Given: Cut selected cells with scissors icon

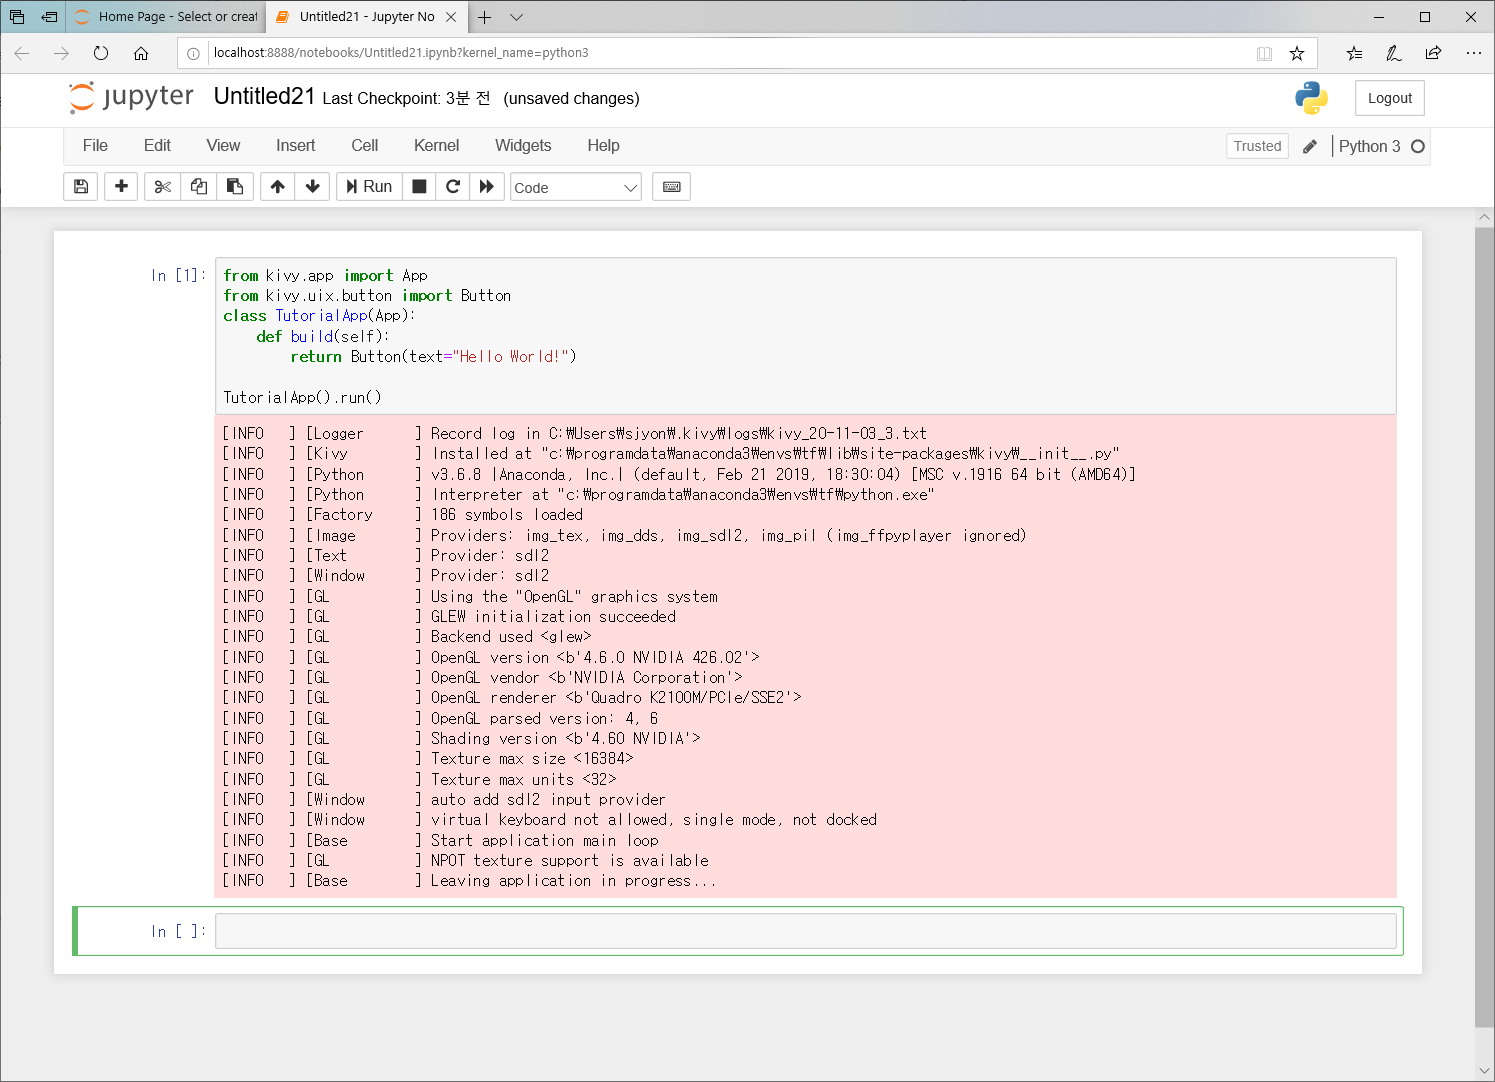Looking at the screenshot, I should coord(162,187).
